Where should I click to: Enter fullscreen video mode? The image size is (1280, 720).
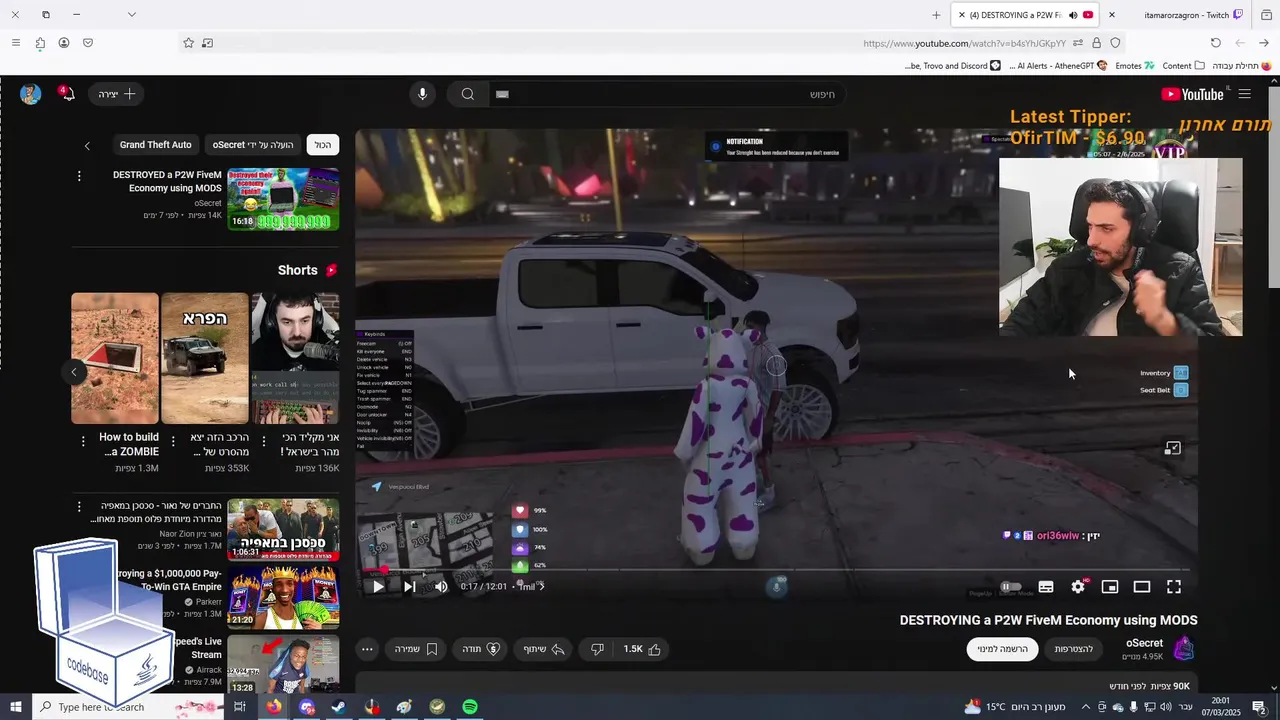click(1174, 587)
